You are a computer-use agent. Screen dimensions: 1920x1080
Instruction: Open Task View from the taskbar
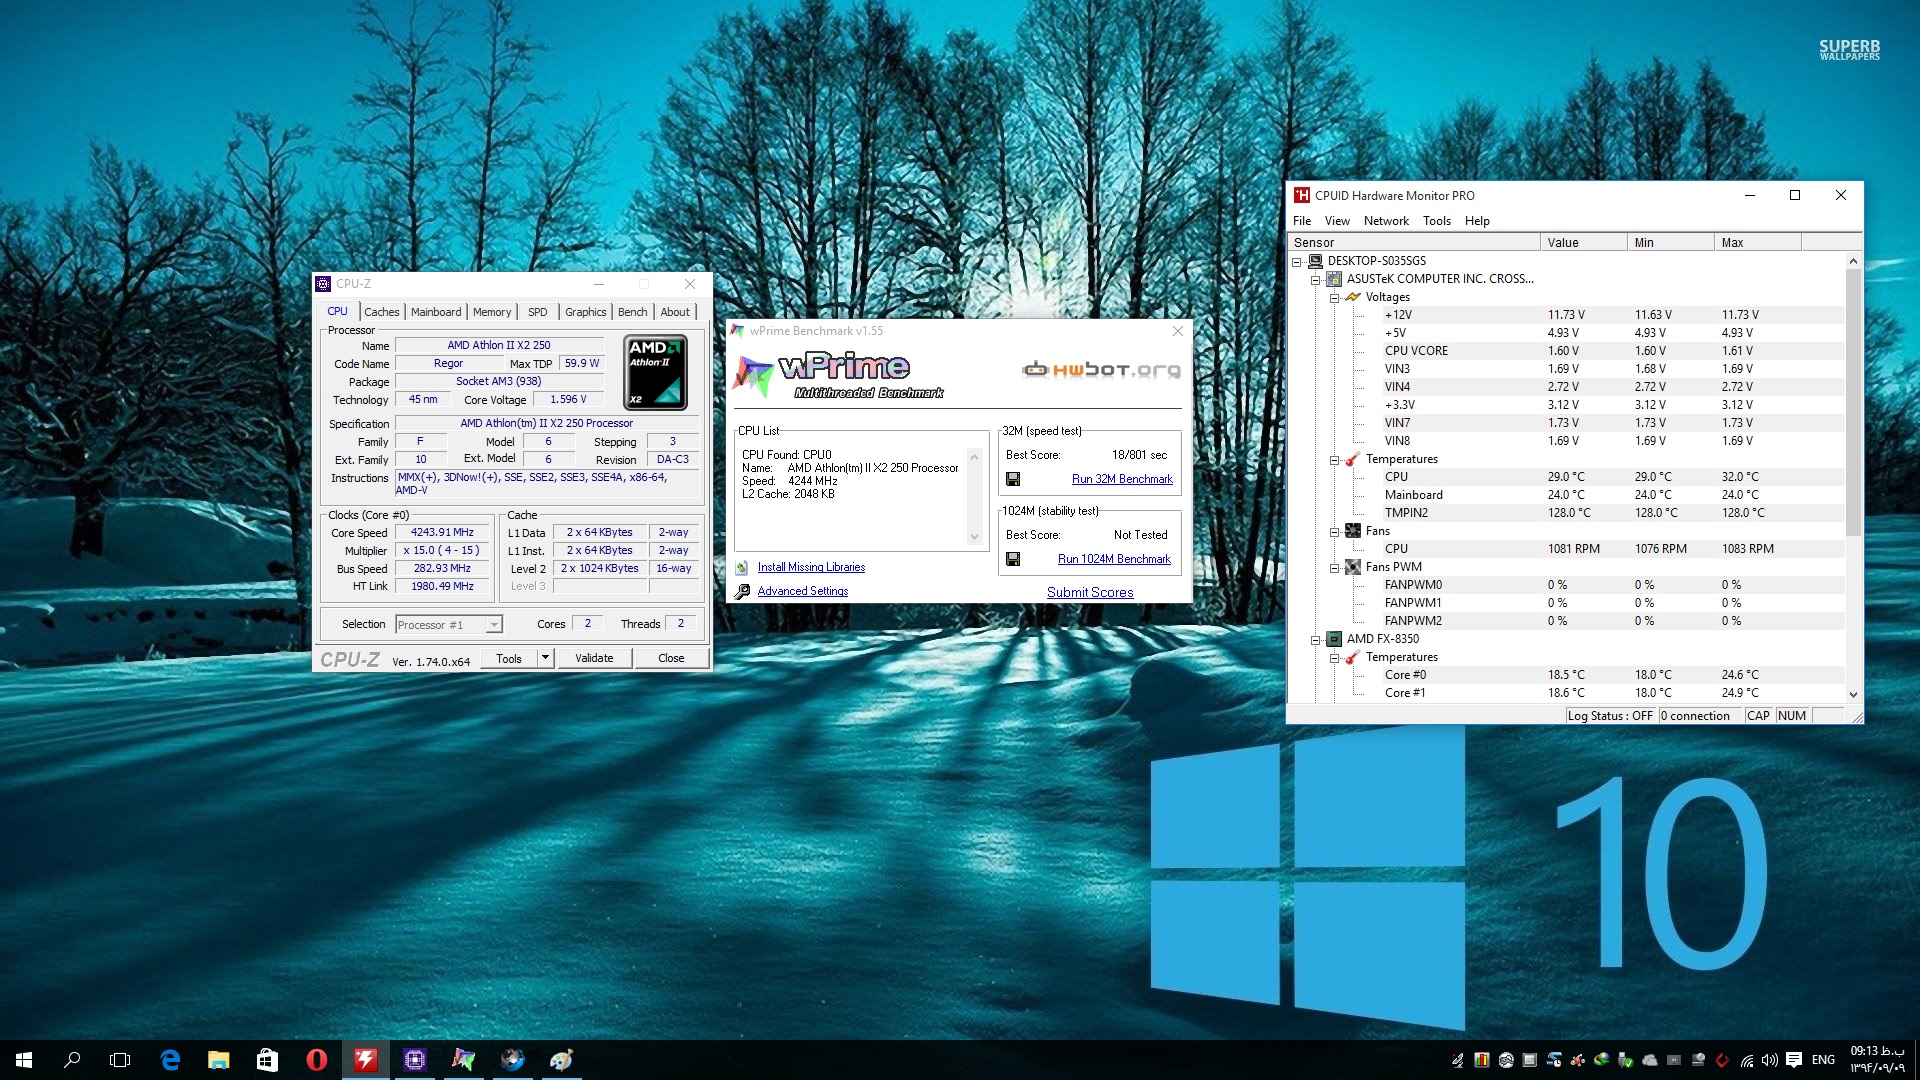(120, 1060)
